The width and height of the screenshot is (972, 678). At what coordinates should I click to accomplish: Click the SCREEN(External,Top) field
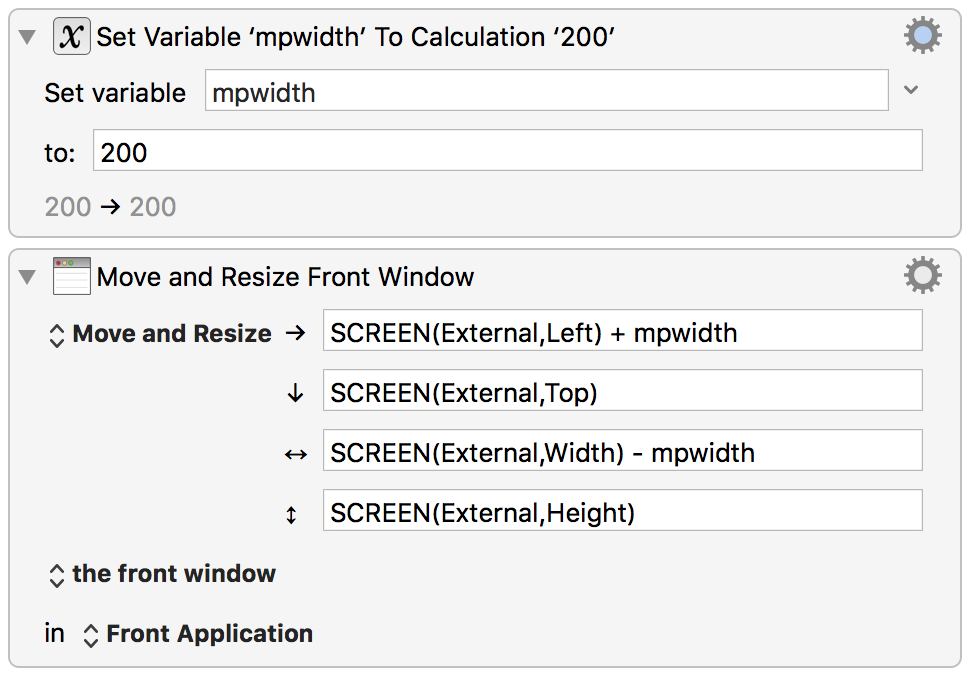pyautogui.click(x=622, y=390)
